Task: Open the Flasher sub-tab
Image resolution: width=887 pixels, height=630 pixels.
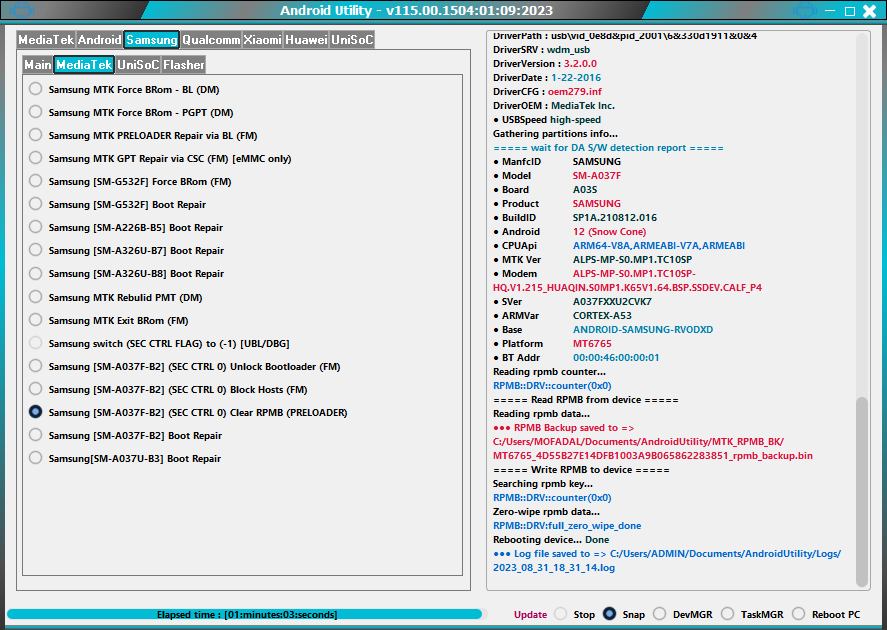Action: (x=184, y=65)
